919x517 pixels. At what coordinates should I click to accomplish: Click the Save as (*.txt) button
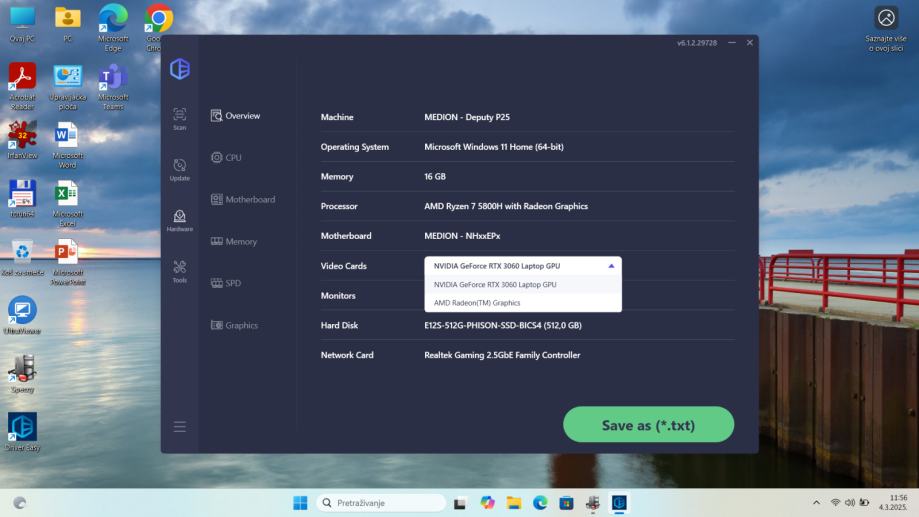(x=648, y=424)
